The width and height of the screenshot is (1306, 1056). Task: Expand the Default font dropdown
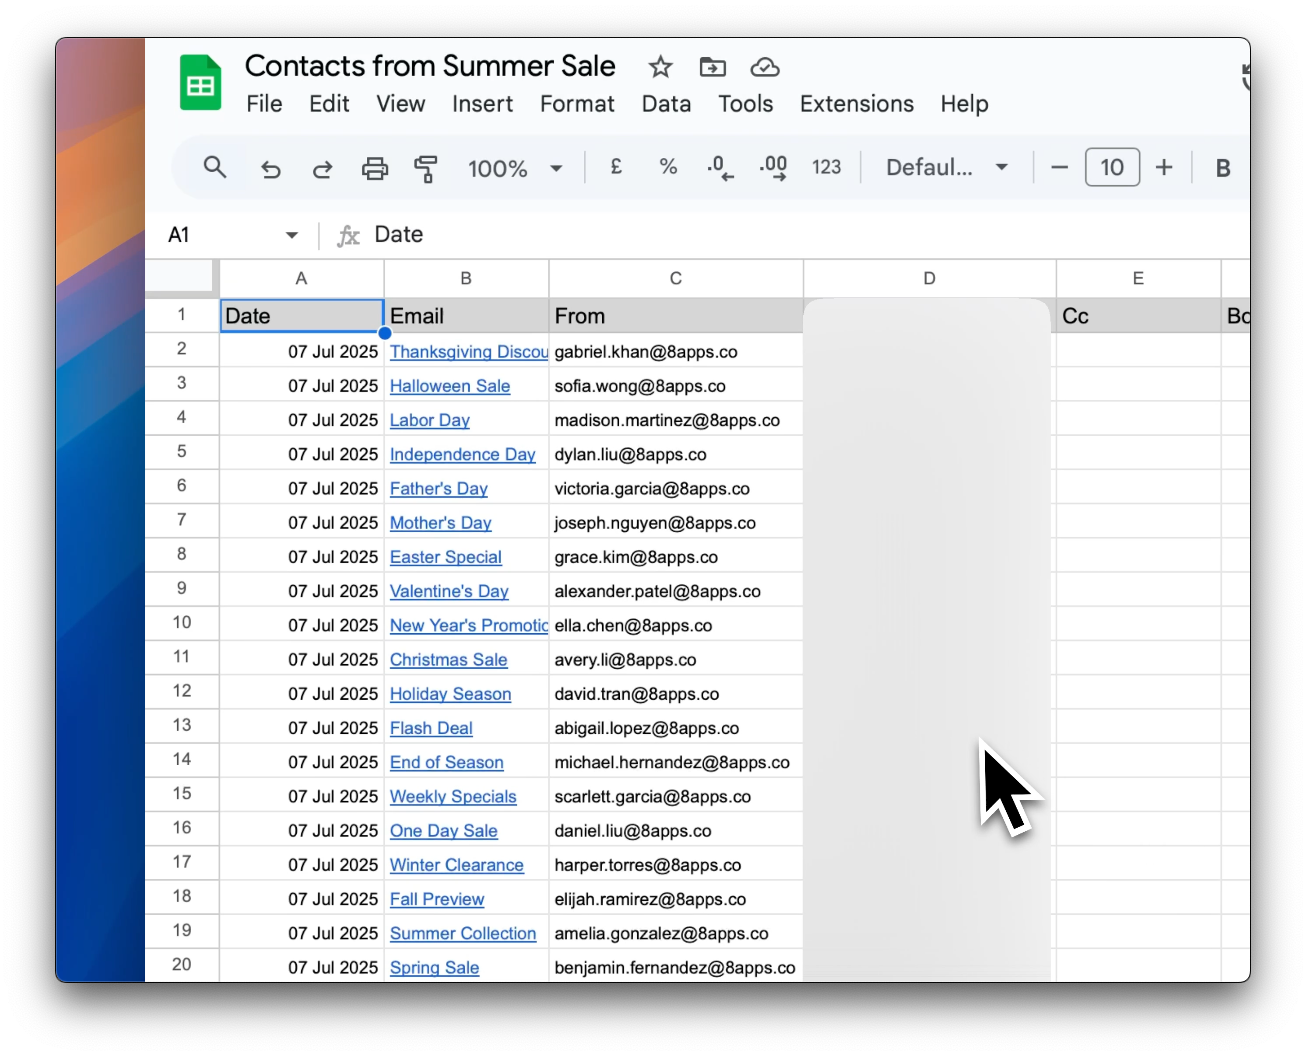(x=946, y=167)
